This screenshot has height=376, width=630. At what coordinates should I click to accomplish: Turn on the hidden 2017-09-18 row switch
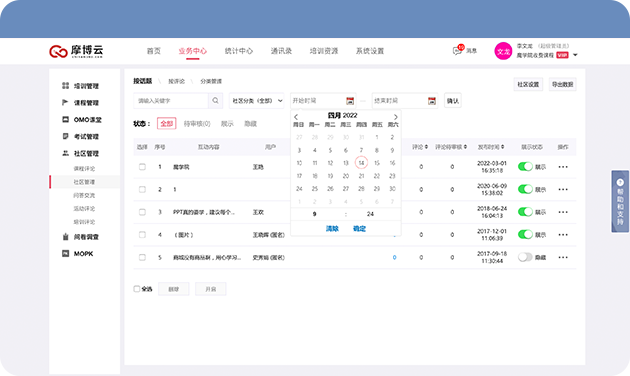pyautogui.click(x=525, y=257)
